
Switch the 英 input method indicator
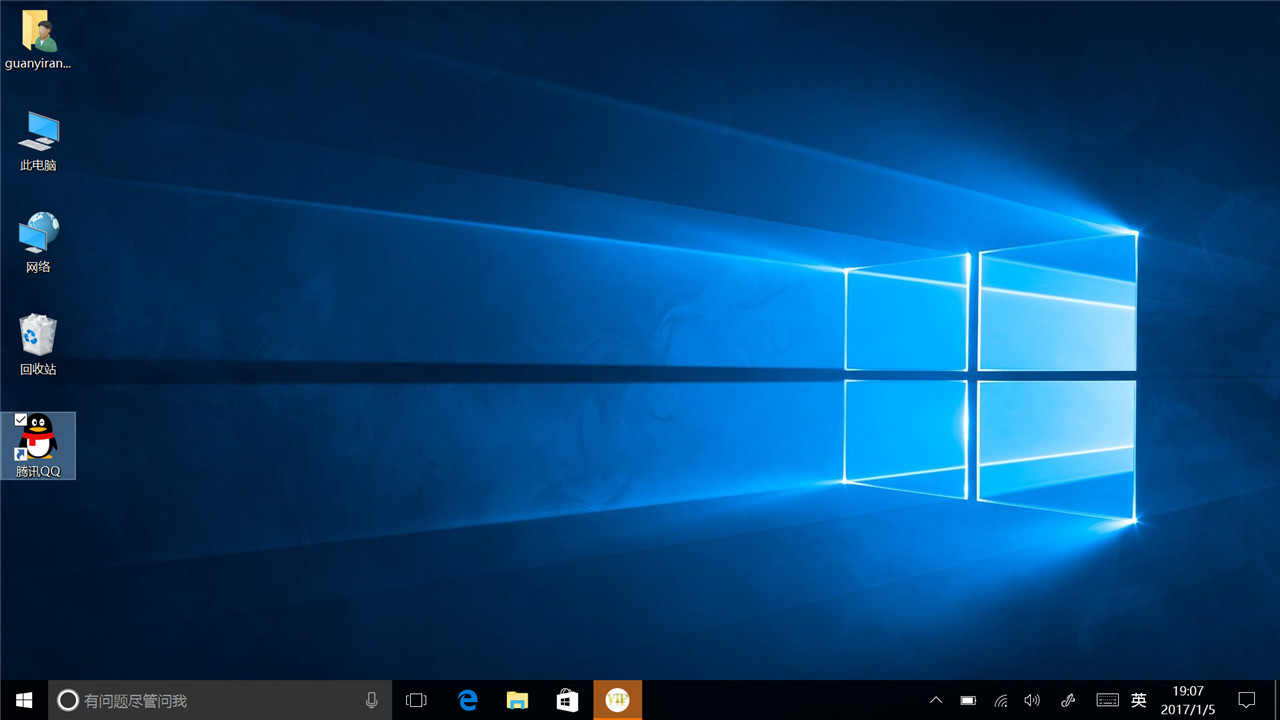point(1138,700)
